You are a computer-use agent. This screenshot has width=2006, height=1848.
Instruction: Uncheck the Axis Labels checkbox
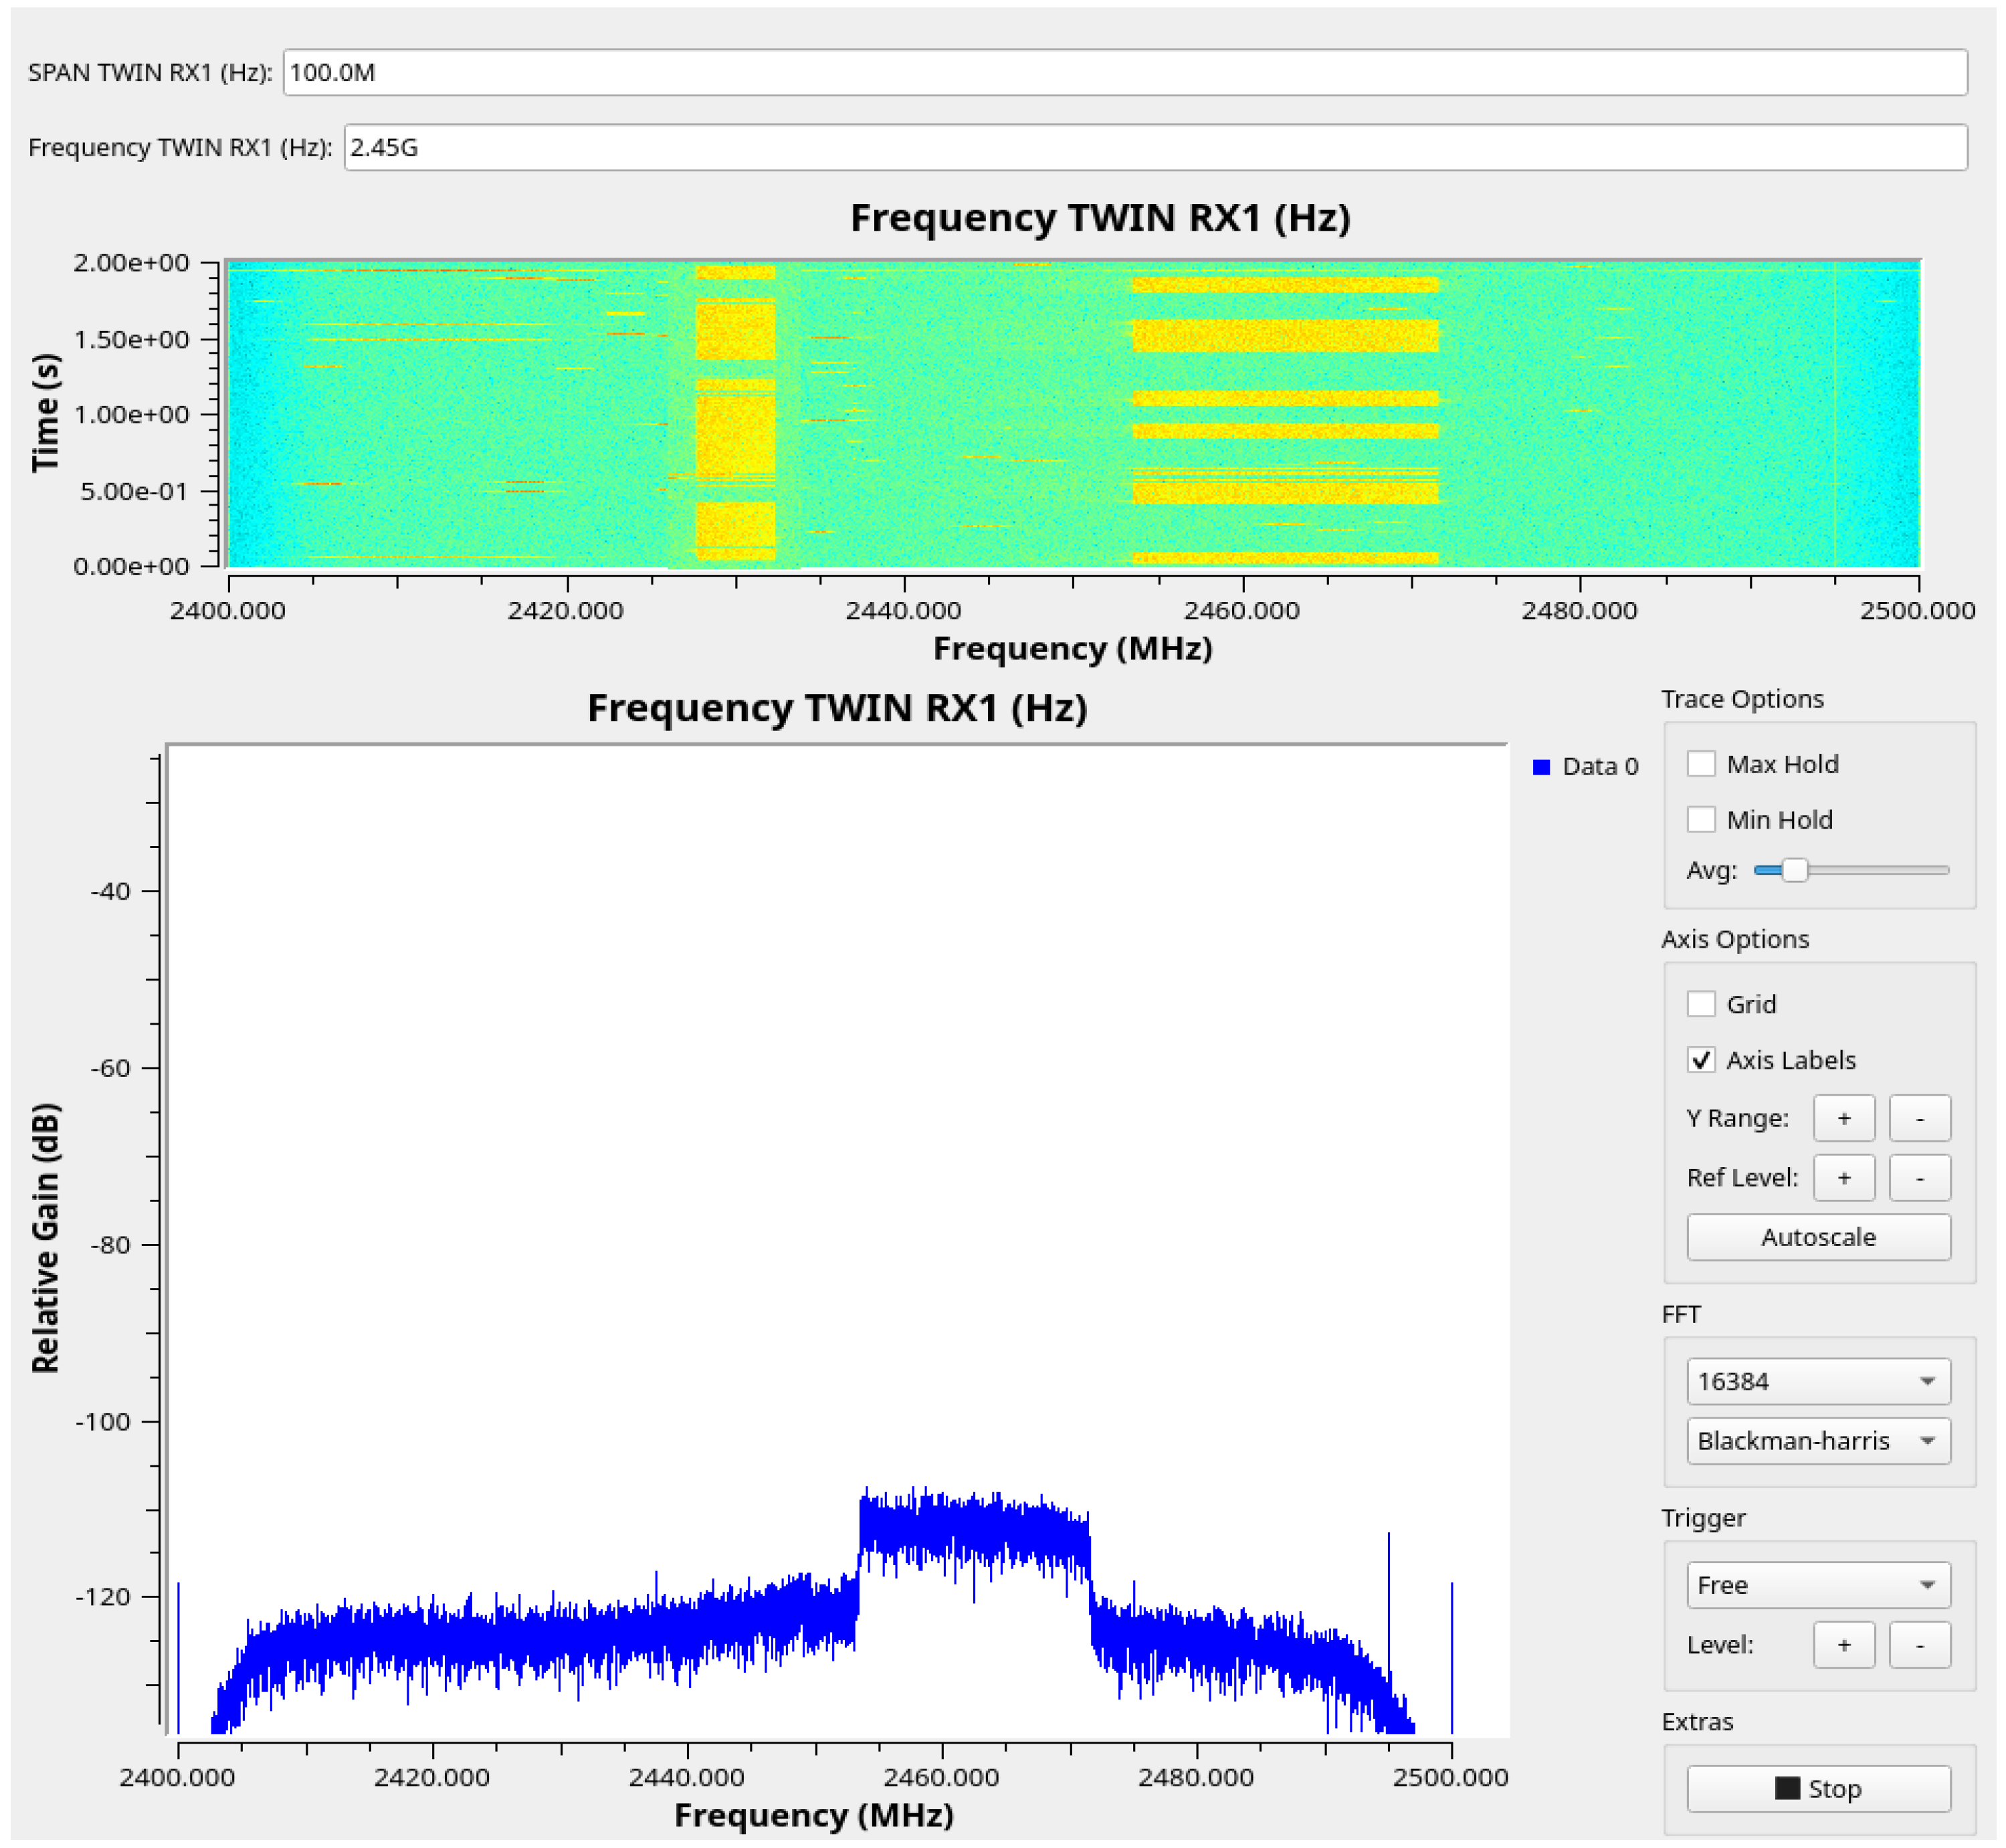[1700, 1060]
